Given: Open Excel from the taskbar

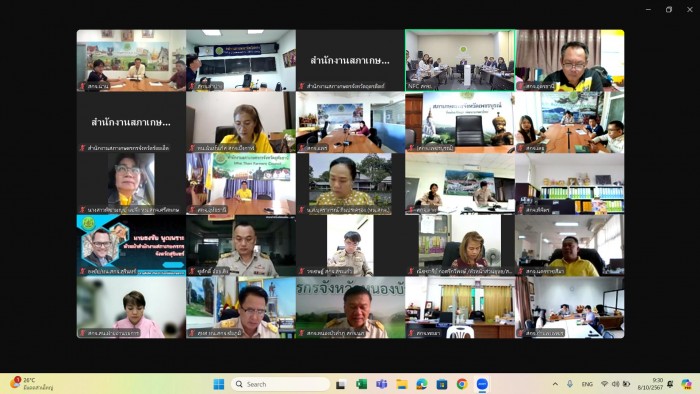Looking at the screenshot, I should (x=361, y=384).
